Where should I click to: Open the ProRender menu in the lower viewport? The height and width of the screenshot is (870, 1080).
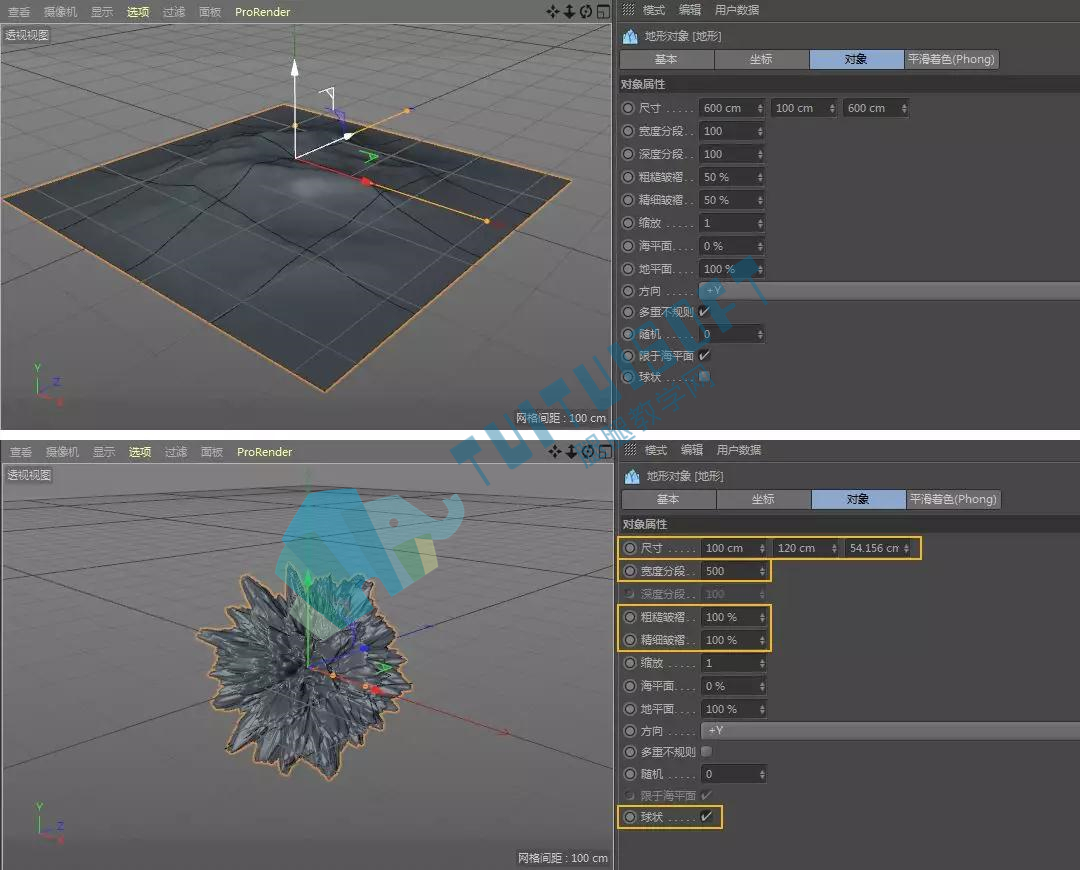264,452
